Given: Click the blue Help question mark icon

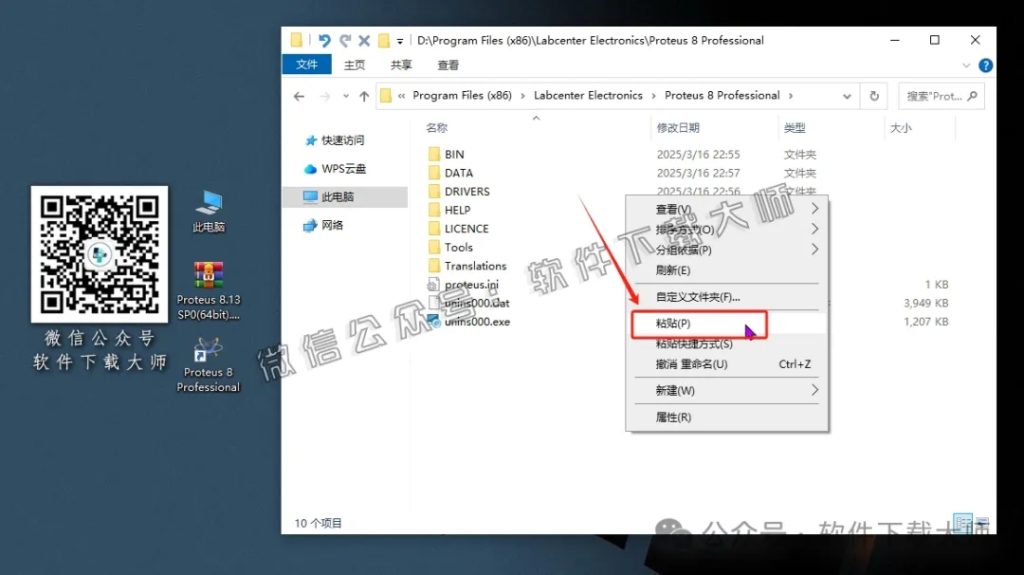Looking at the screenshot, I should click(985, 65).
